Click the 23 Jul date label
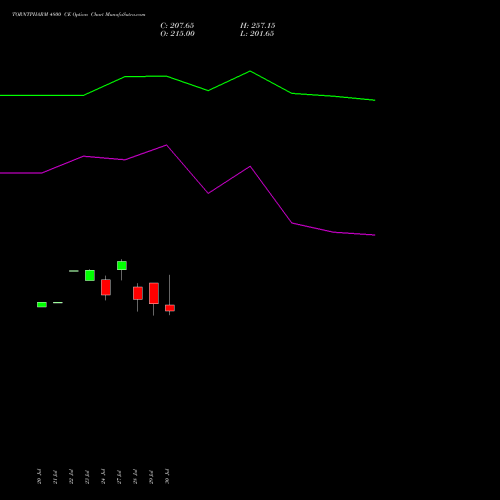This screenshot has height=500, width=500. coord(87,477)
